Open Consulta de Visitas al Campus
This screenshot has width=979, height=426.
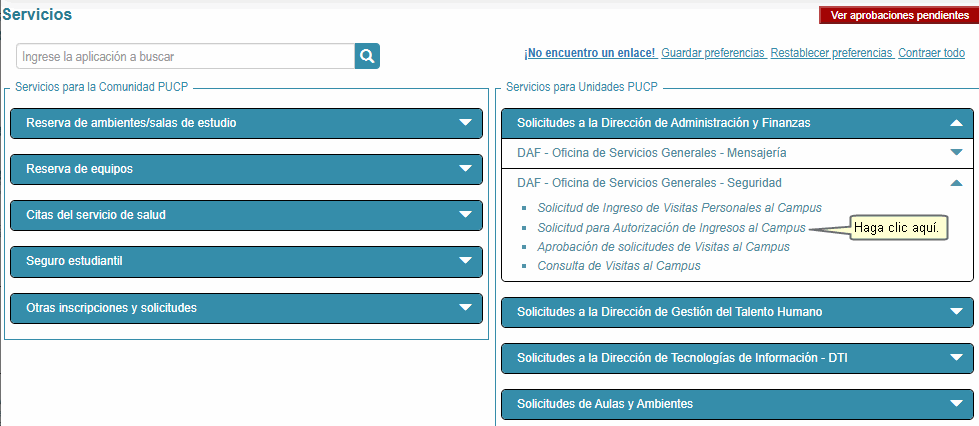click(x=618, y=266)
